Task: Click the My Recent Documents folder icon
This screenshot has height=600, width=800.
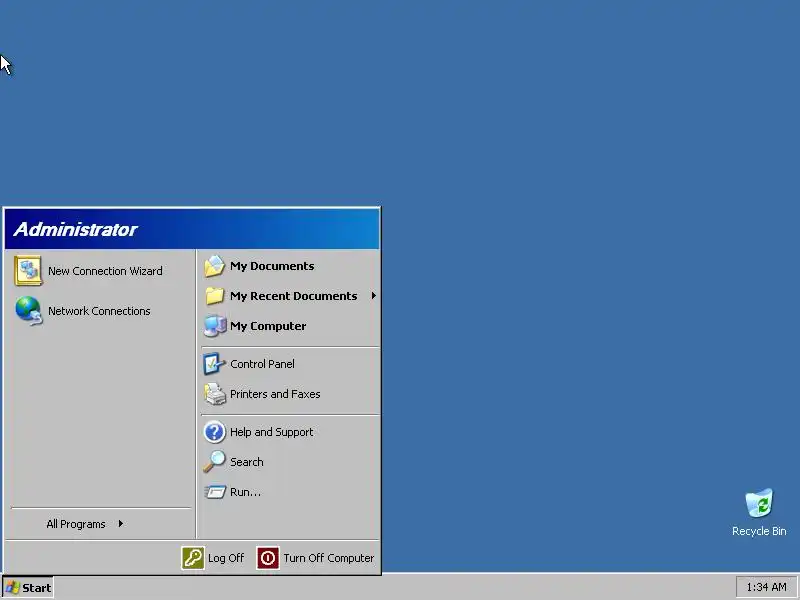Action: [214, 296]
